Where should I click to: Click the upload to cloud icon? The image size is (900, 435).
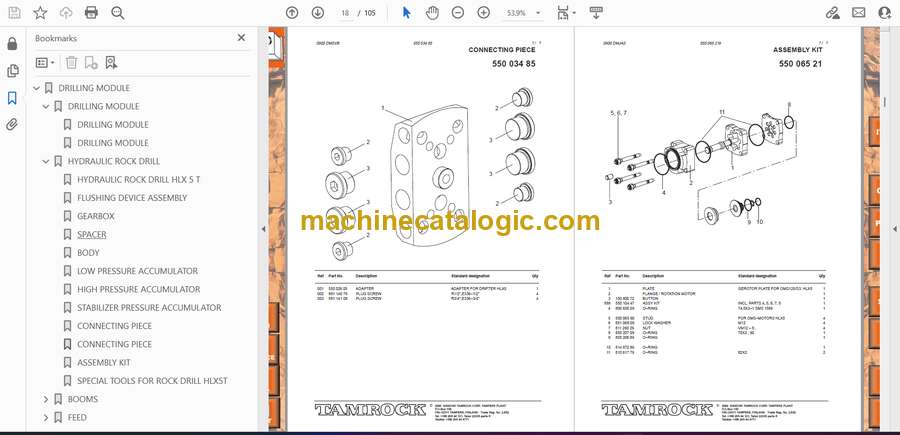click(66, 13)
